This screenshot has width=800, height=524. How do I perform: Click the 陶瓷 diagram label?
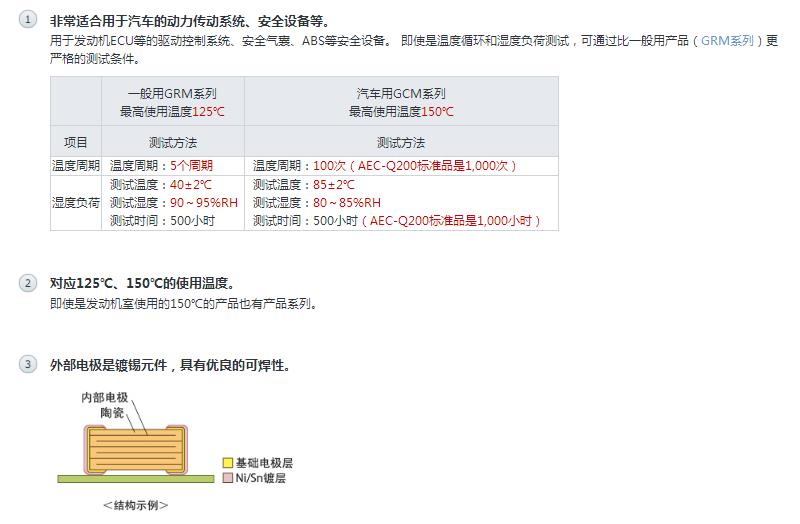coord(112,413)
